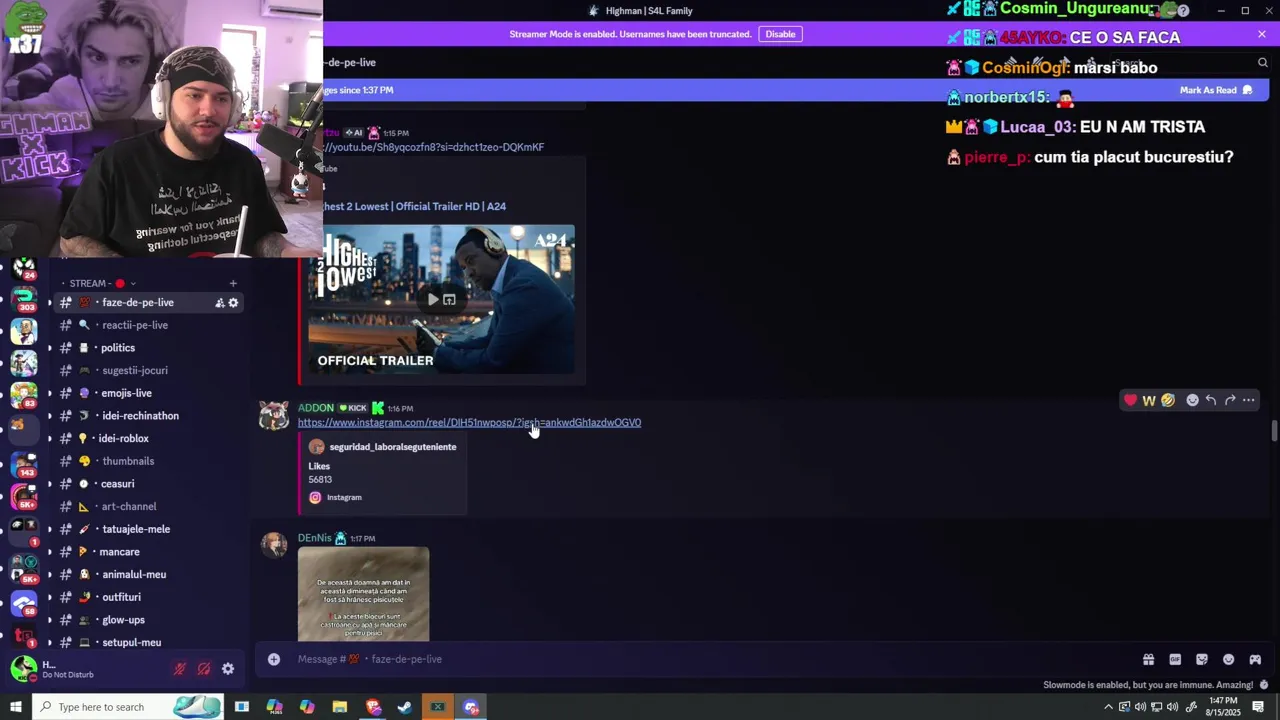Expand thread arrow beside ceasuri channel

pyautogui.click(x=49, y=484)
